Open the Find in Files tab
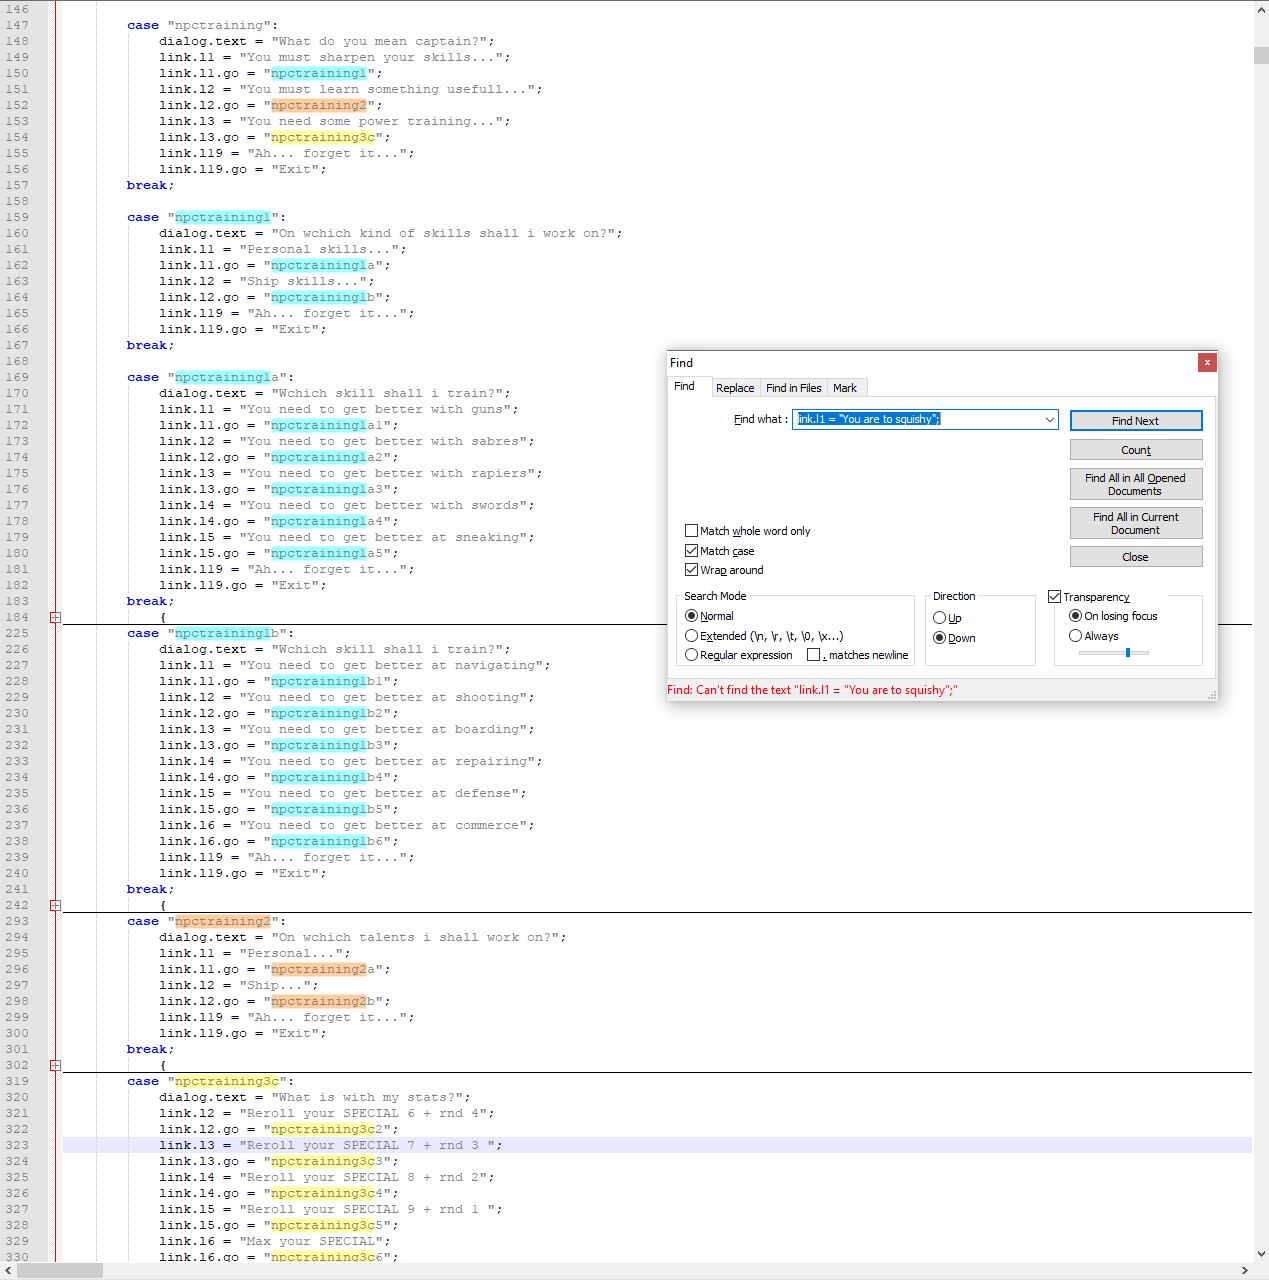Image resolution: width=1269 pixels, height=1281 pixels. point(794,388)
